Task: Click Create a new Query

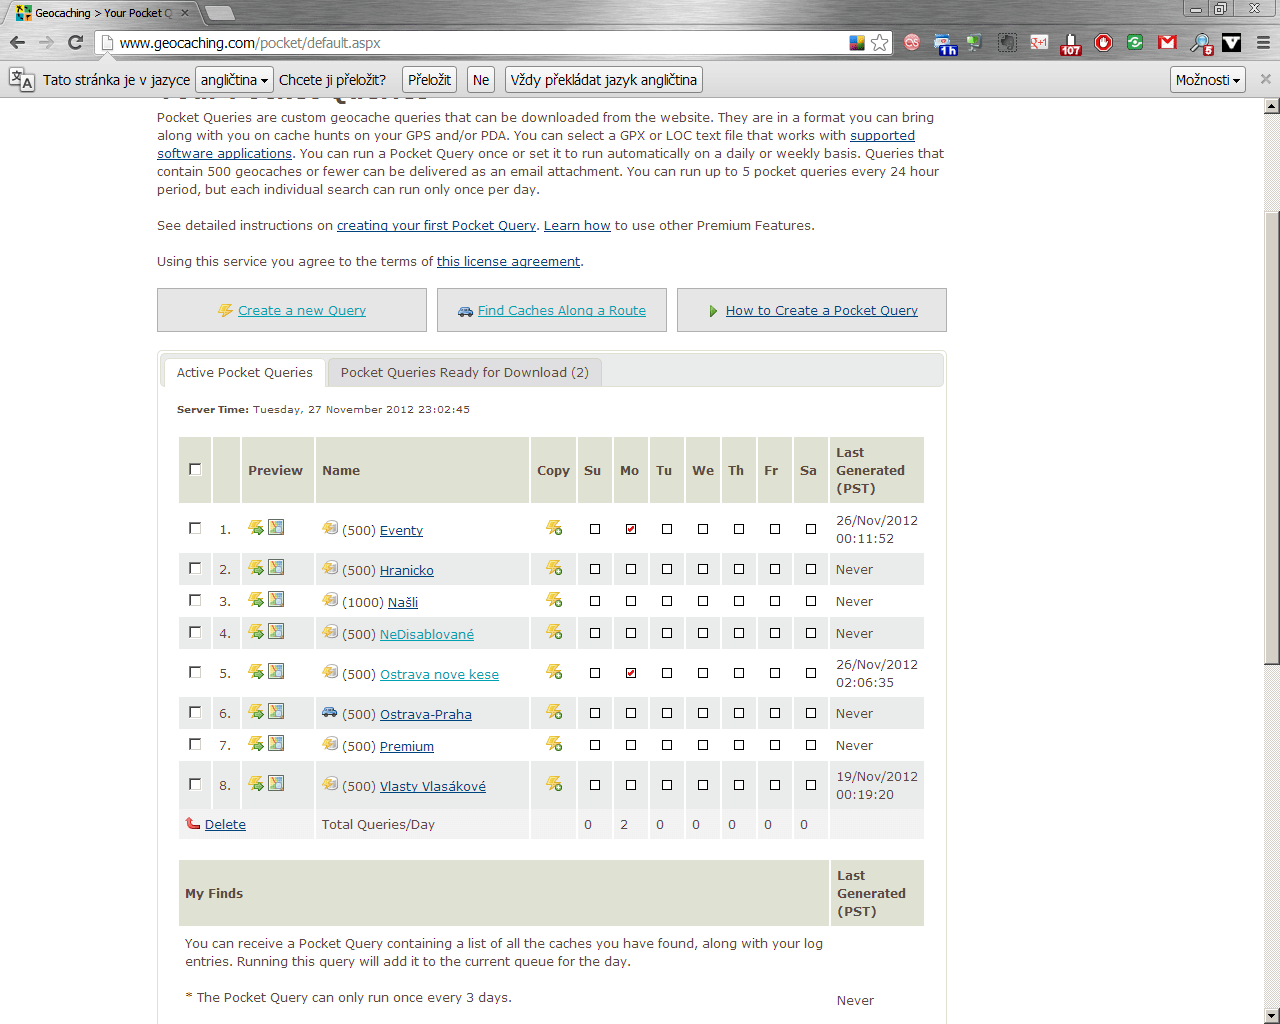Action: point(302,310)
